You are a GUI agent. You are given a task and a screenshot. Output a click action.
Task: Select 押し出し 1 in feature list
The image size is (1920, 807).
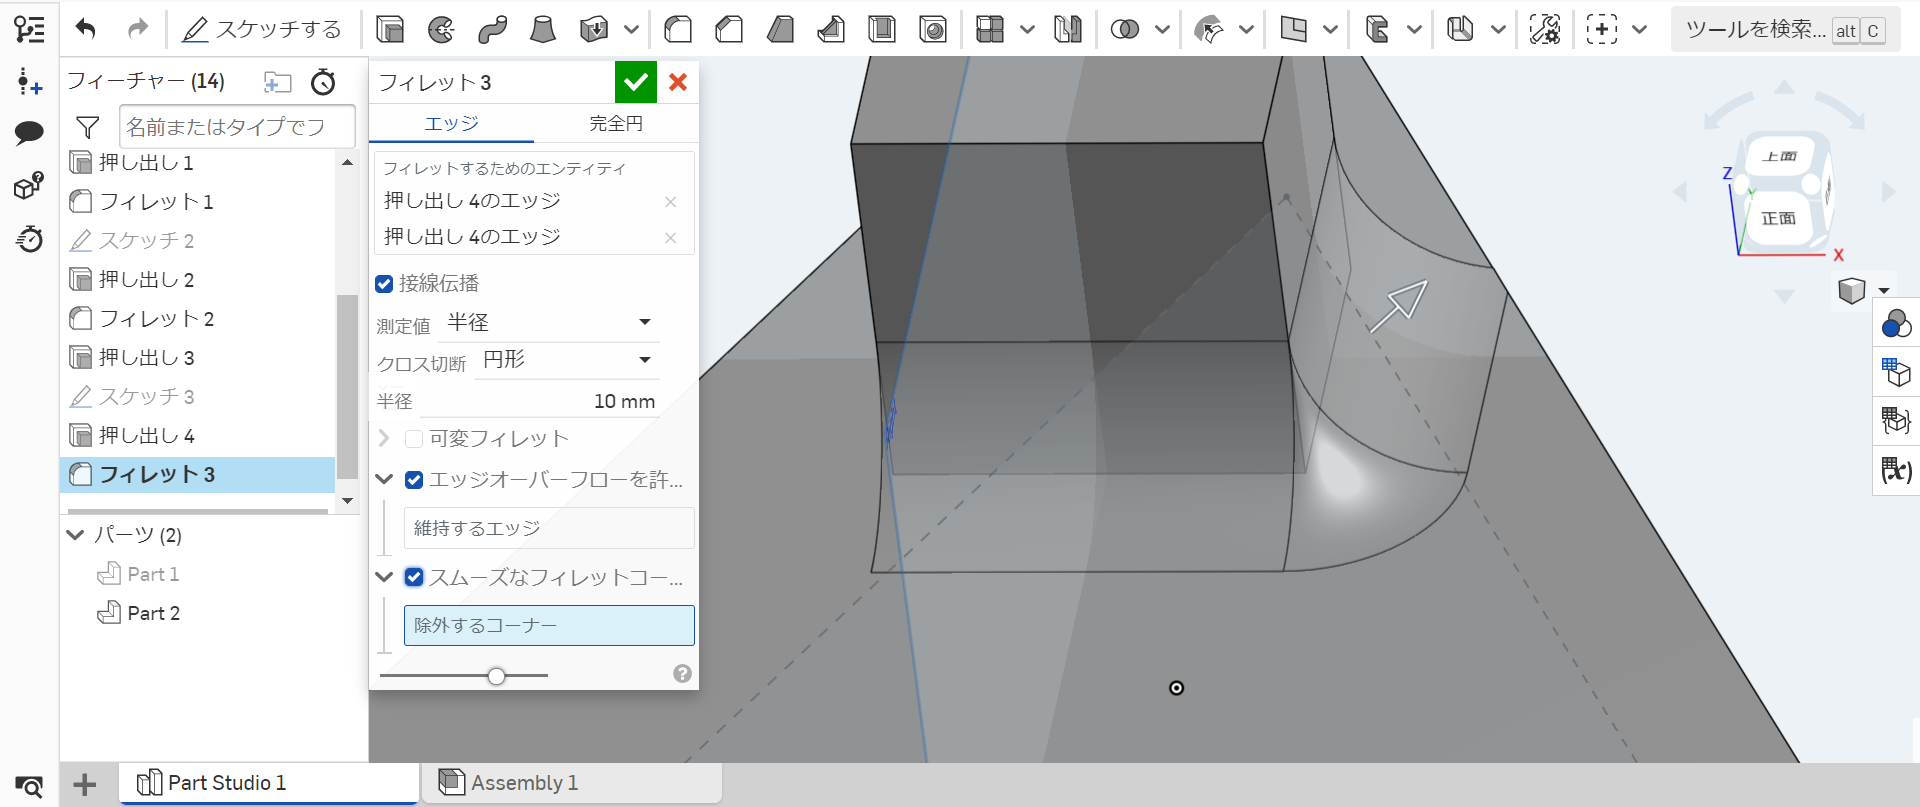[197, 162]
